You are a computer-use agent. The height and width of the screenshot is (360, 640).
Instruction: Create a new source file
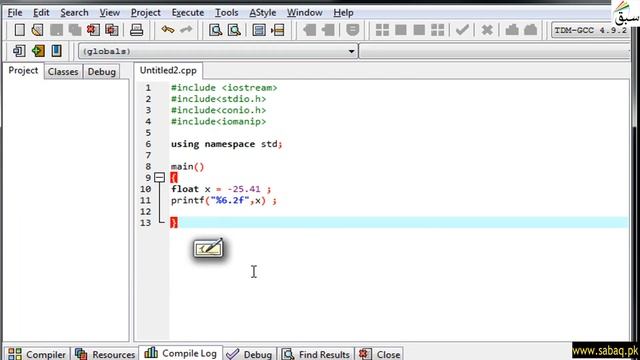pos(20,30)
